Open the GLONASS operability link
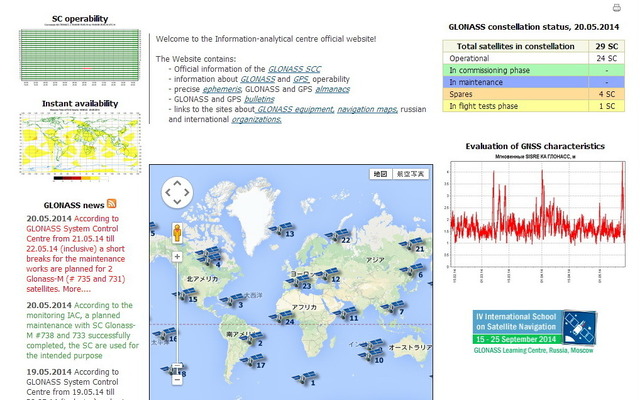The height and width of the screenshot is (400, 640). pos(258,79)
